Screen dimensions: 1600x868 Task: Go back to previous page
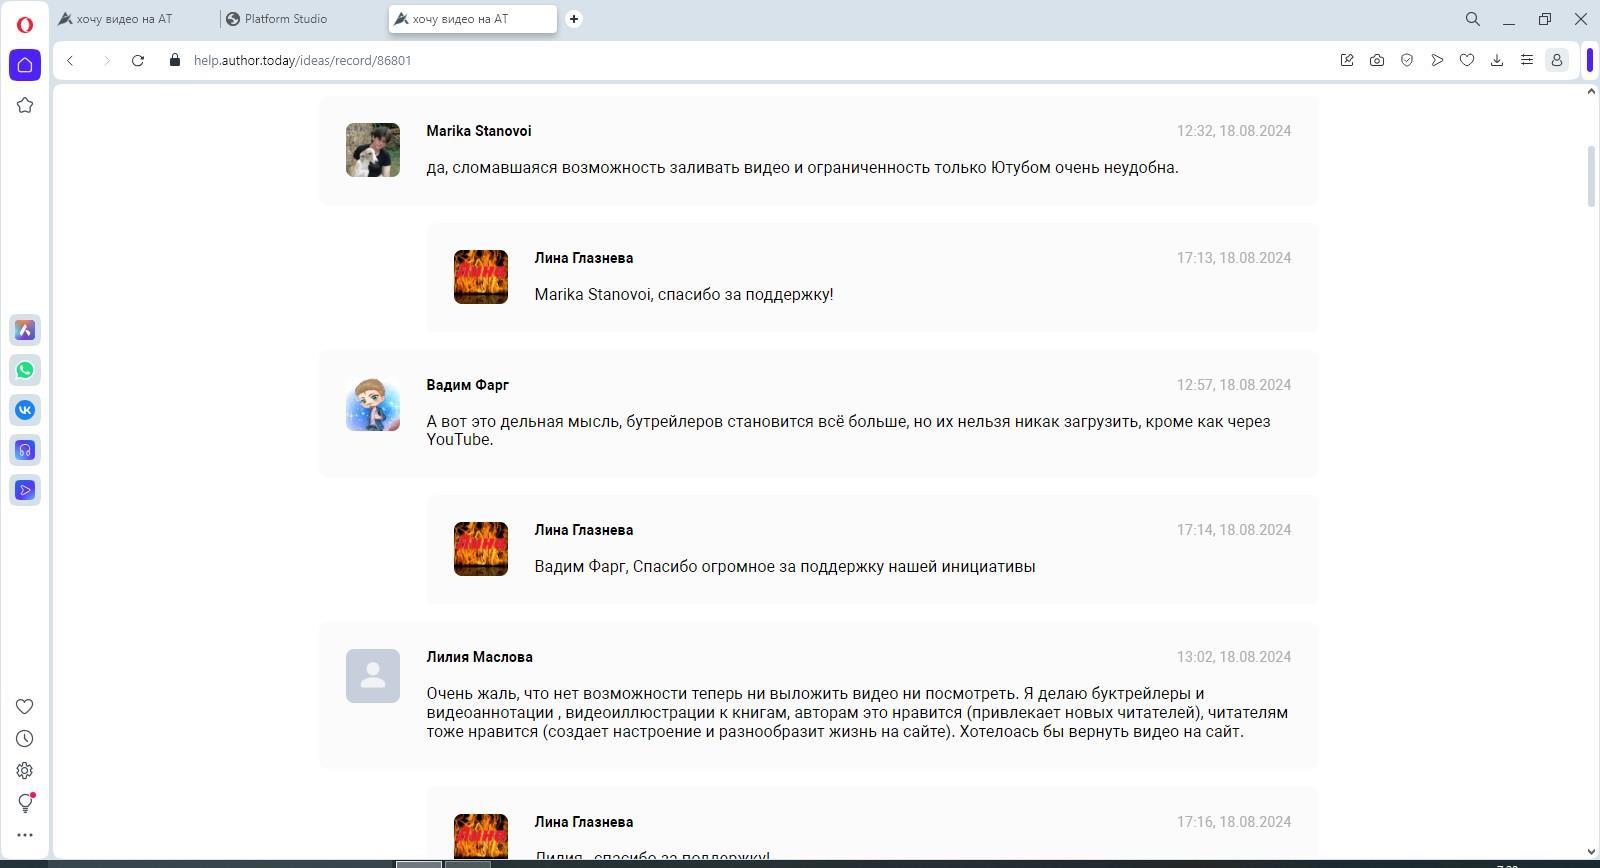point(70,60)
